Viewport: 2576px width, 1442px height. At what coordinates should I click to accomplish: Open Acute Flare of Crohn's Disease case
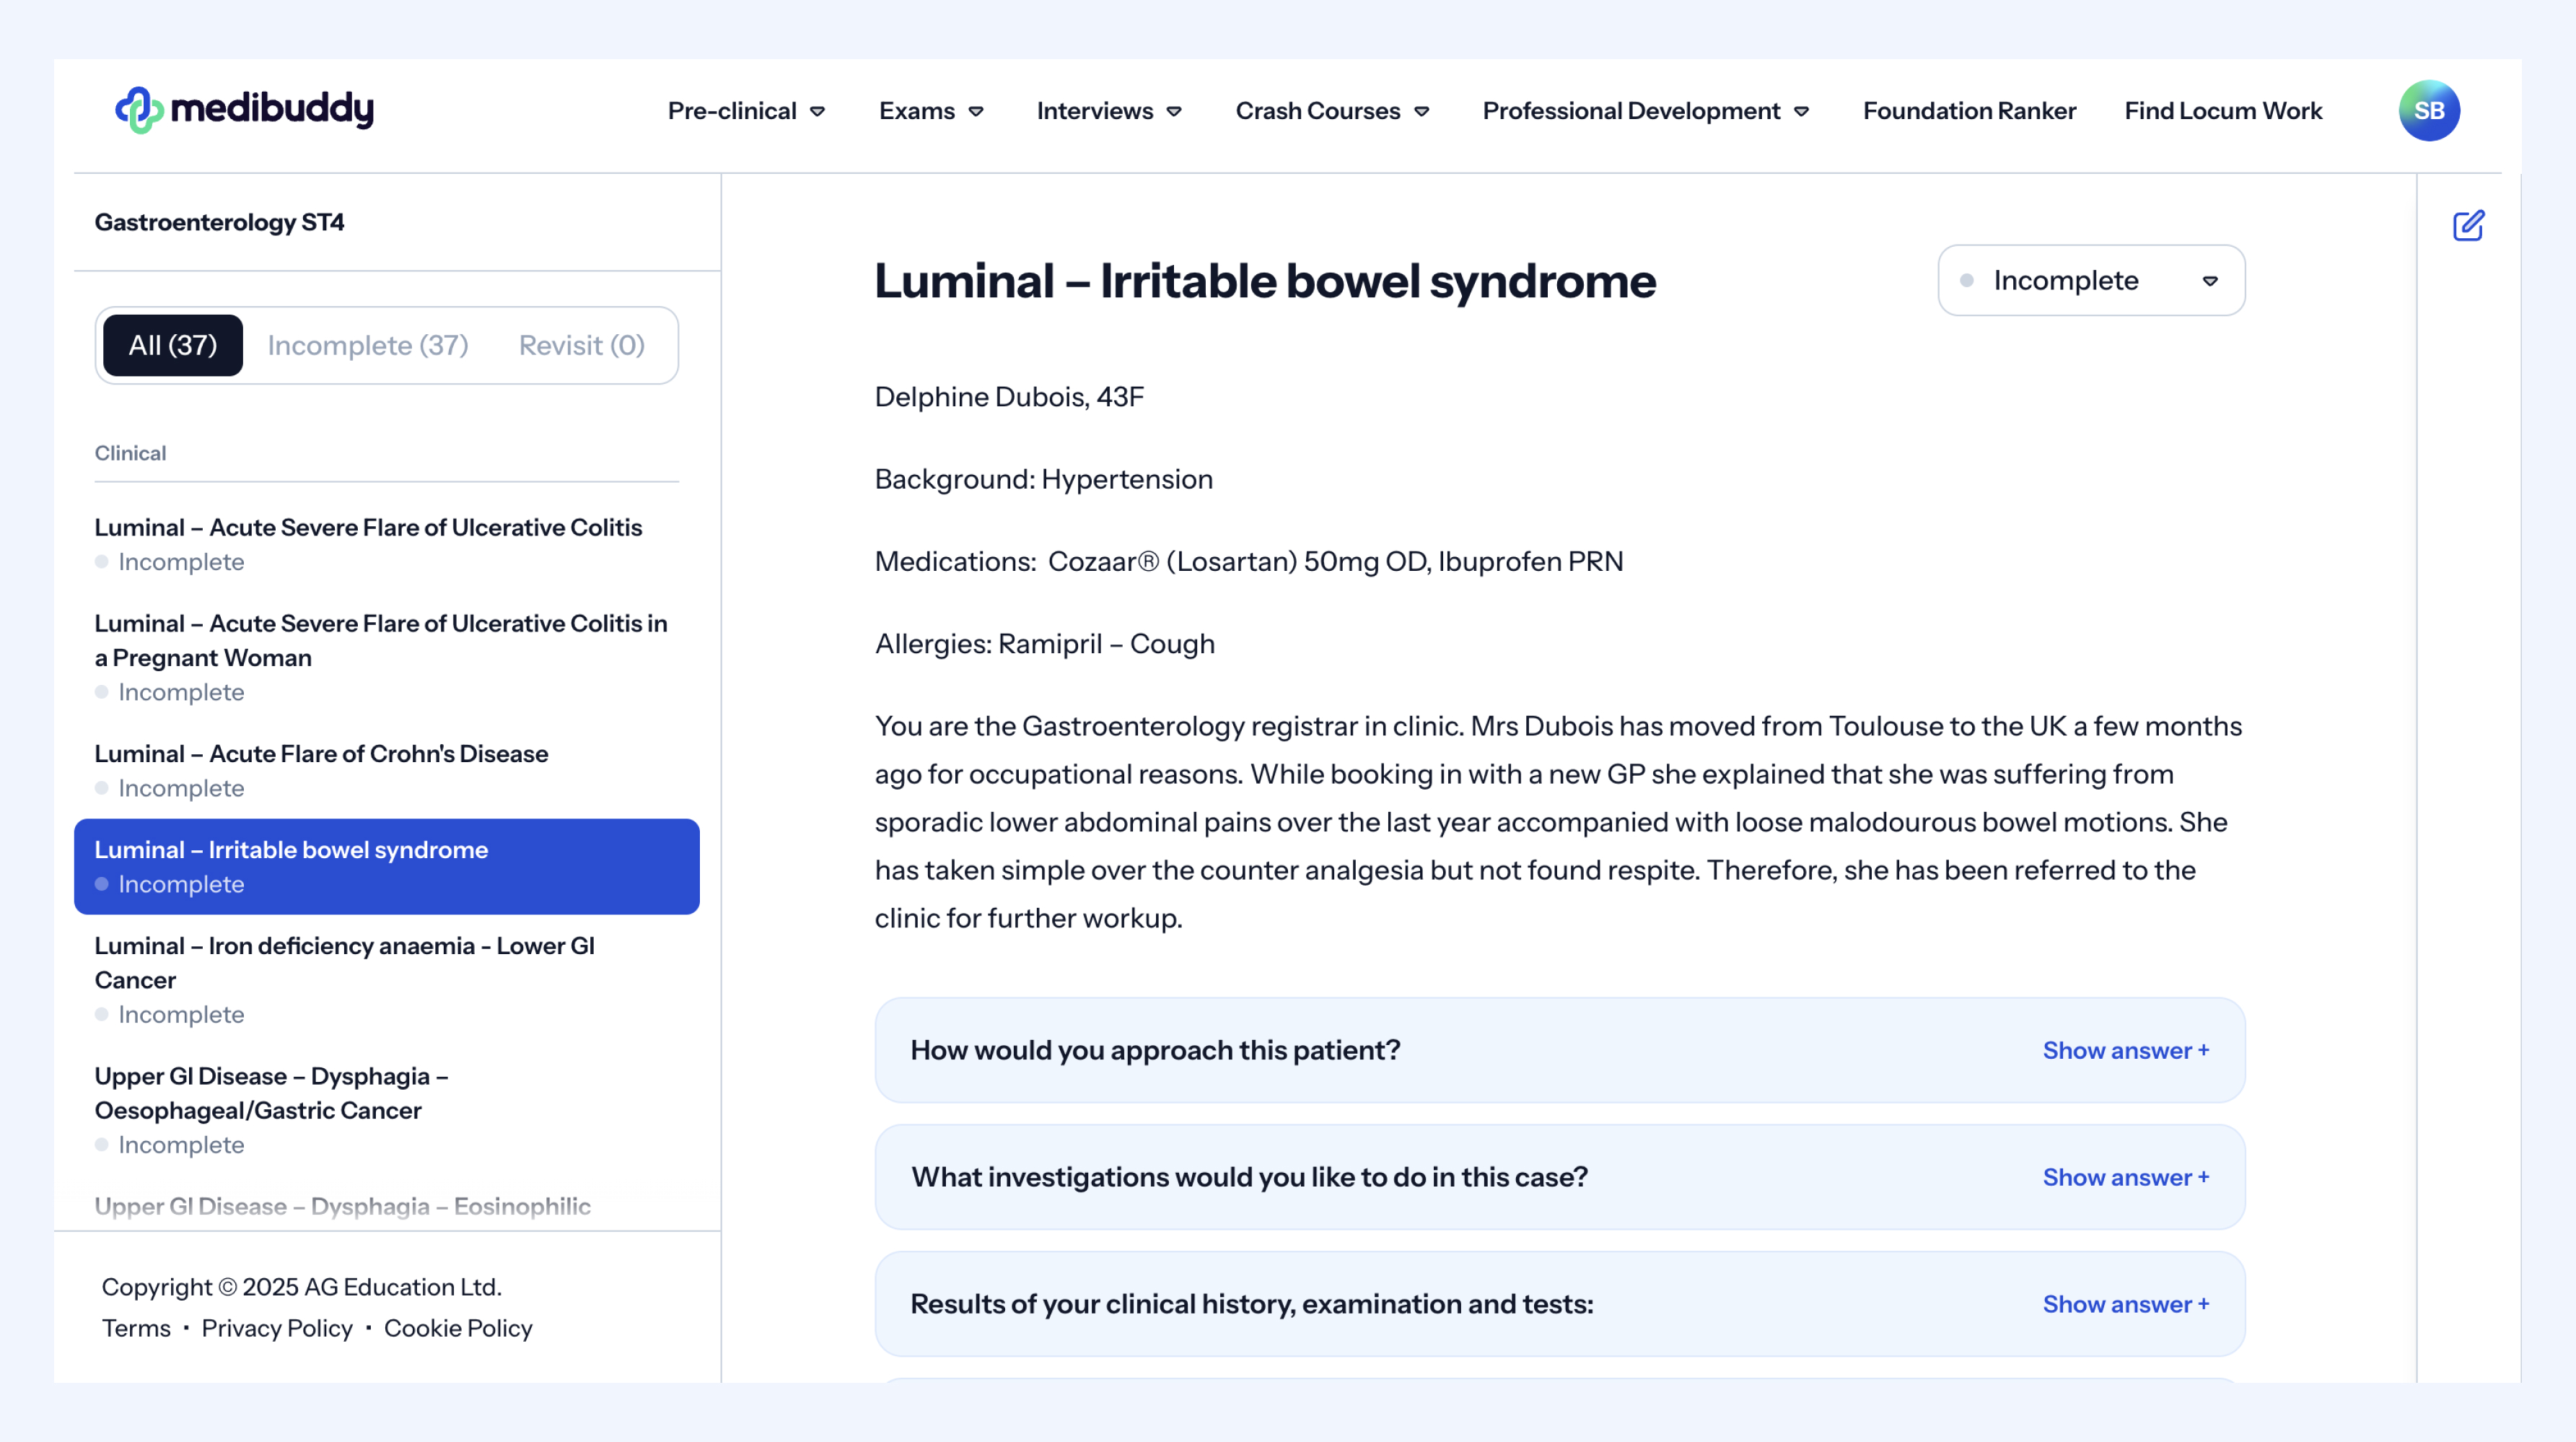321,754
